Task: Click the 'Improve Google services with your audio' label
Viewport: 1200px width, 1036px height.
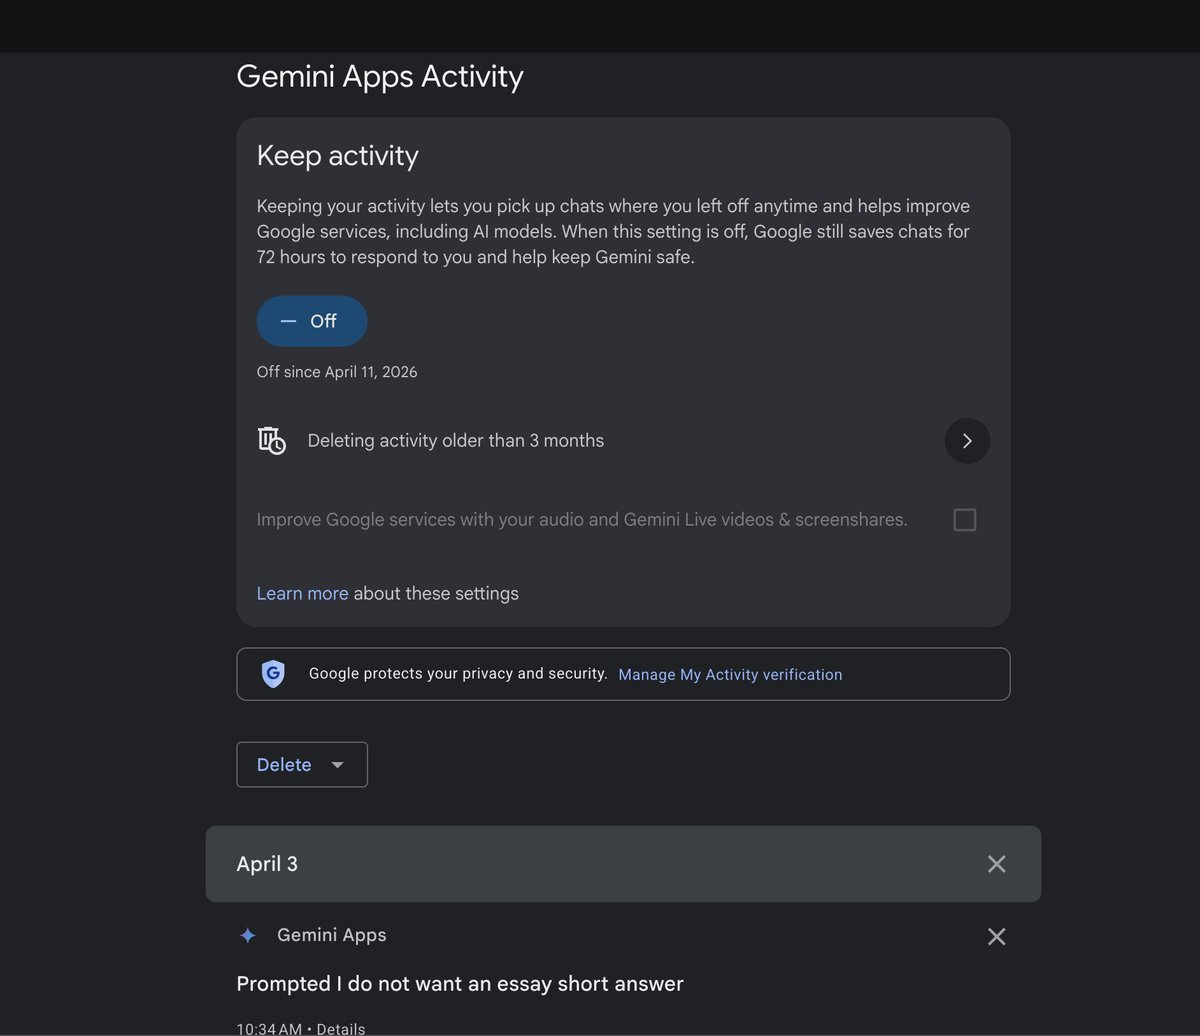Action: click(x=582, y=520)
